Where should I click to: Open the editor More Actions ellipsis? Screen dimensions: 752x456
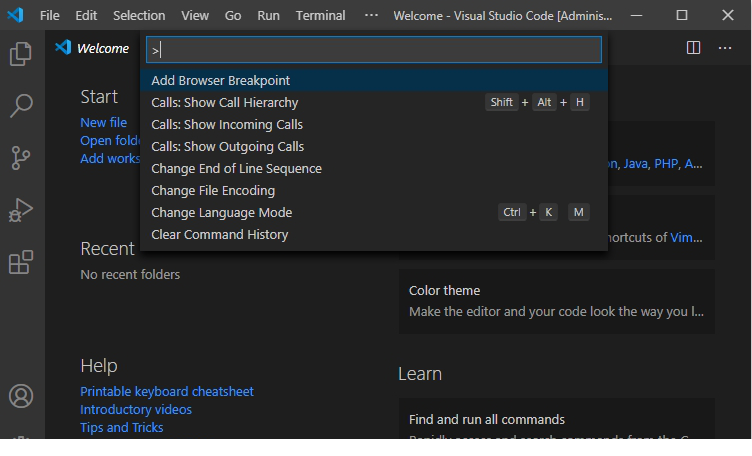[x=725, y=48]
